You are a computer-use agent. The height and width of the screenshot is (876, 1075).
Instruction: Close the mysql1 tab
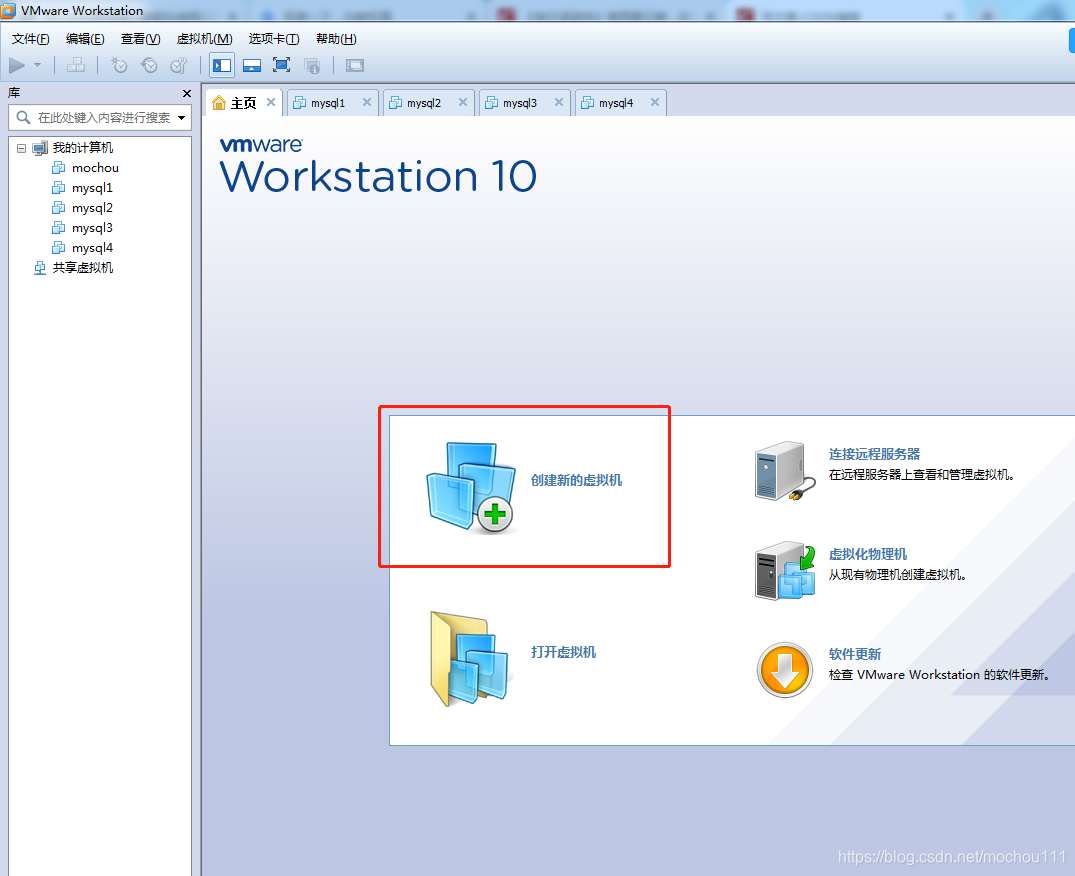[367, 102]
